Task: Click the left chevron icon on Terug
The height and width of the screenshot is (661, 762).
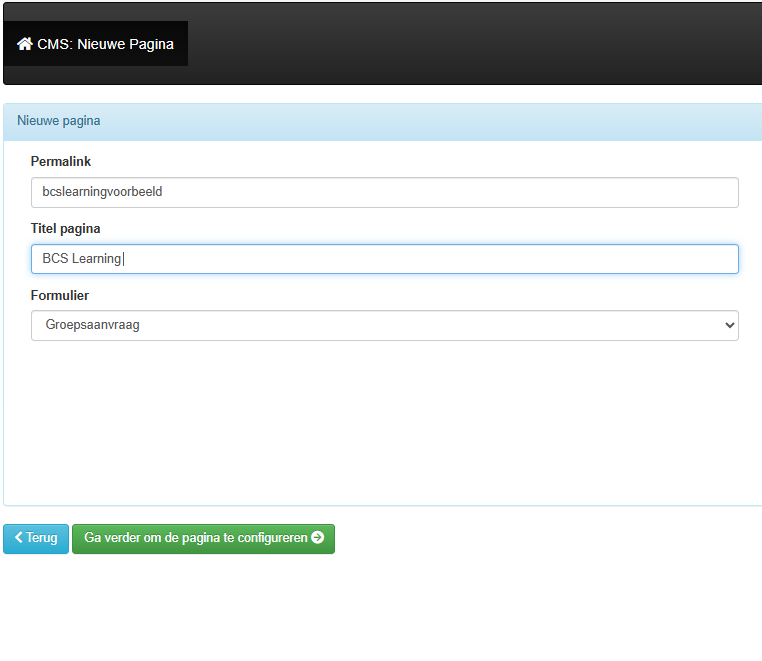Action: coord(18,538)
